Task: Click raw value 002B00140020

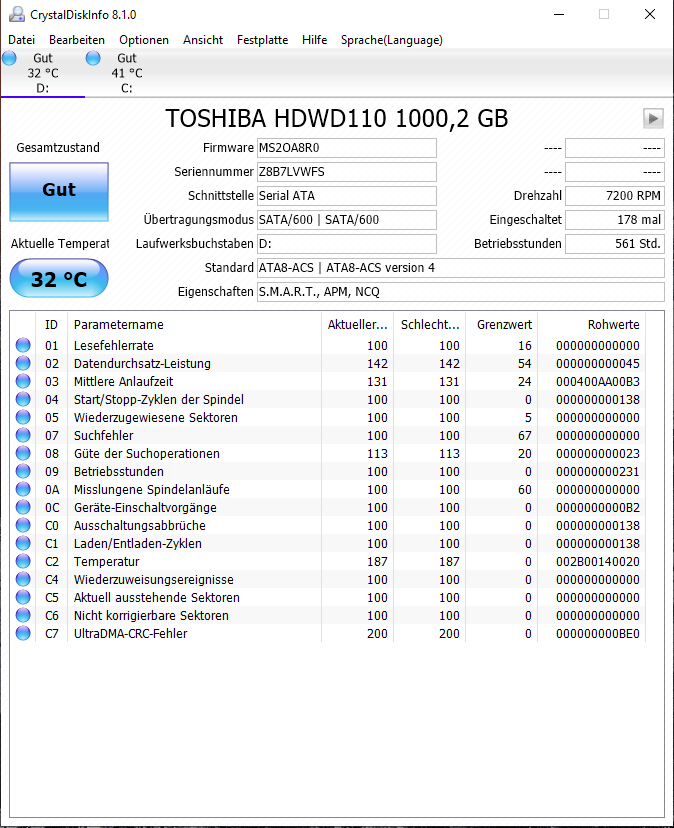Action: pos(597,561)
